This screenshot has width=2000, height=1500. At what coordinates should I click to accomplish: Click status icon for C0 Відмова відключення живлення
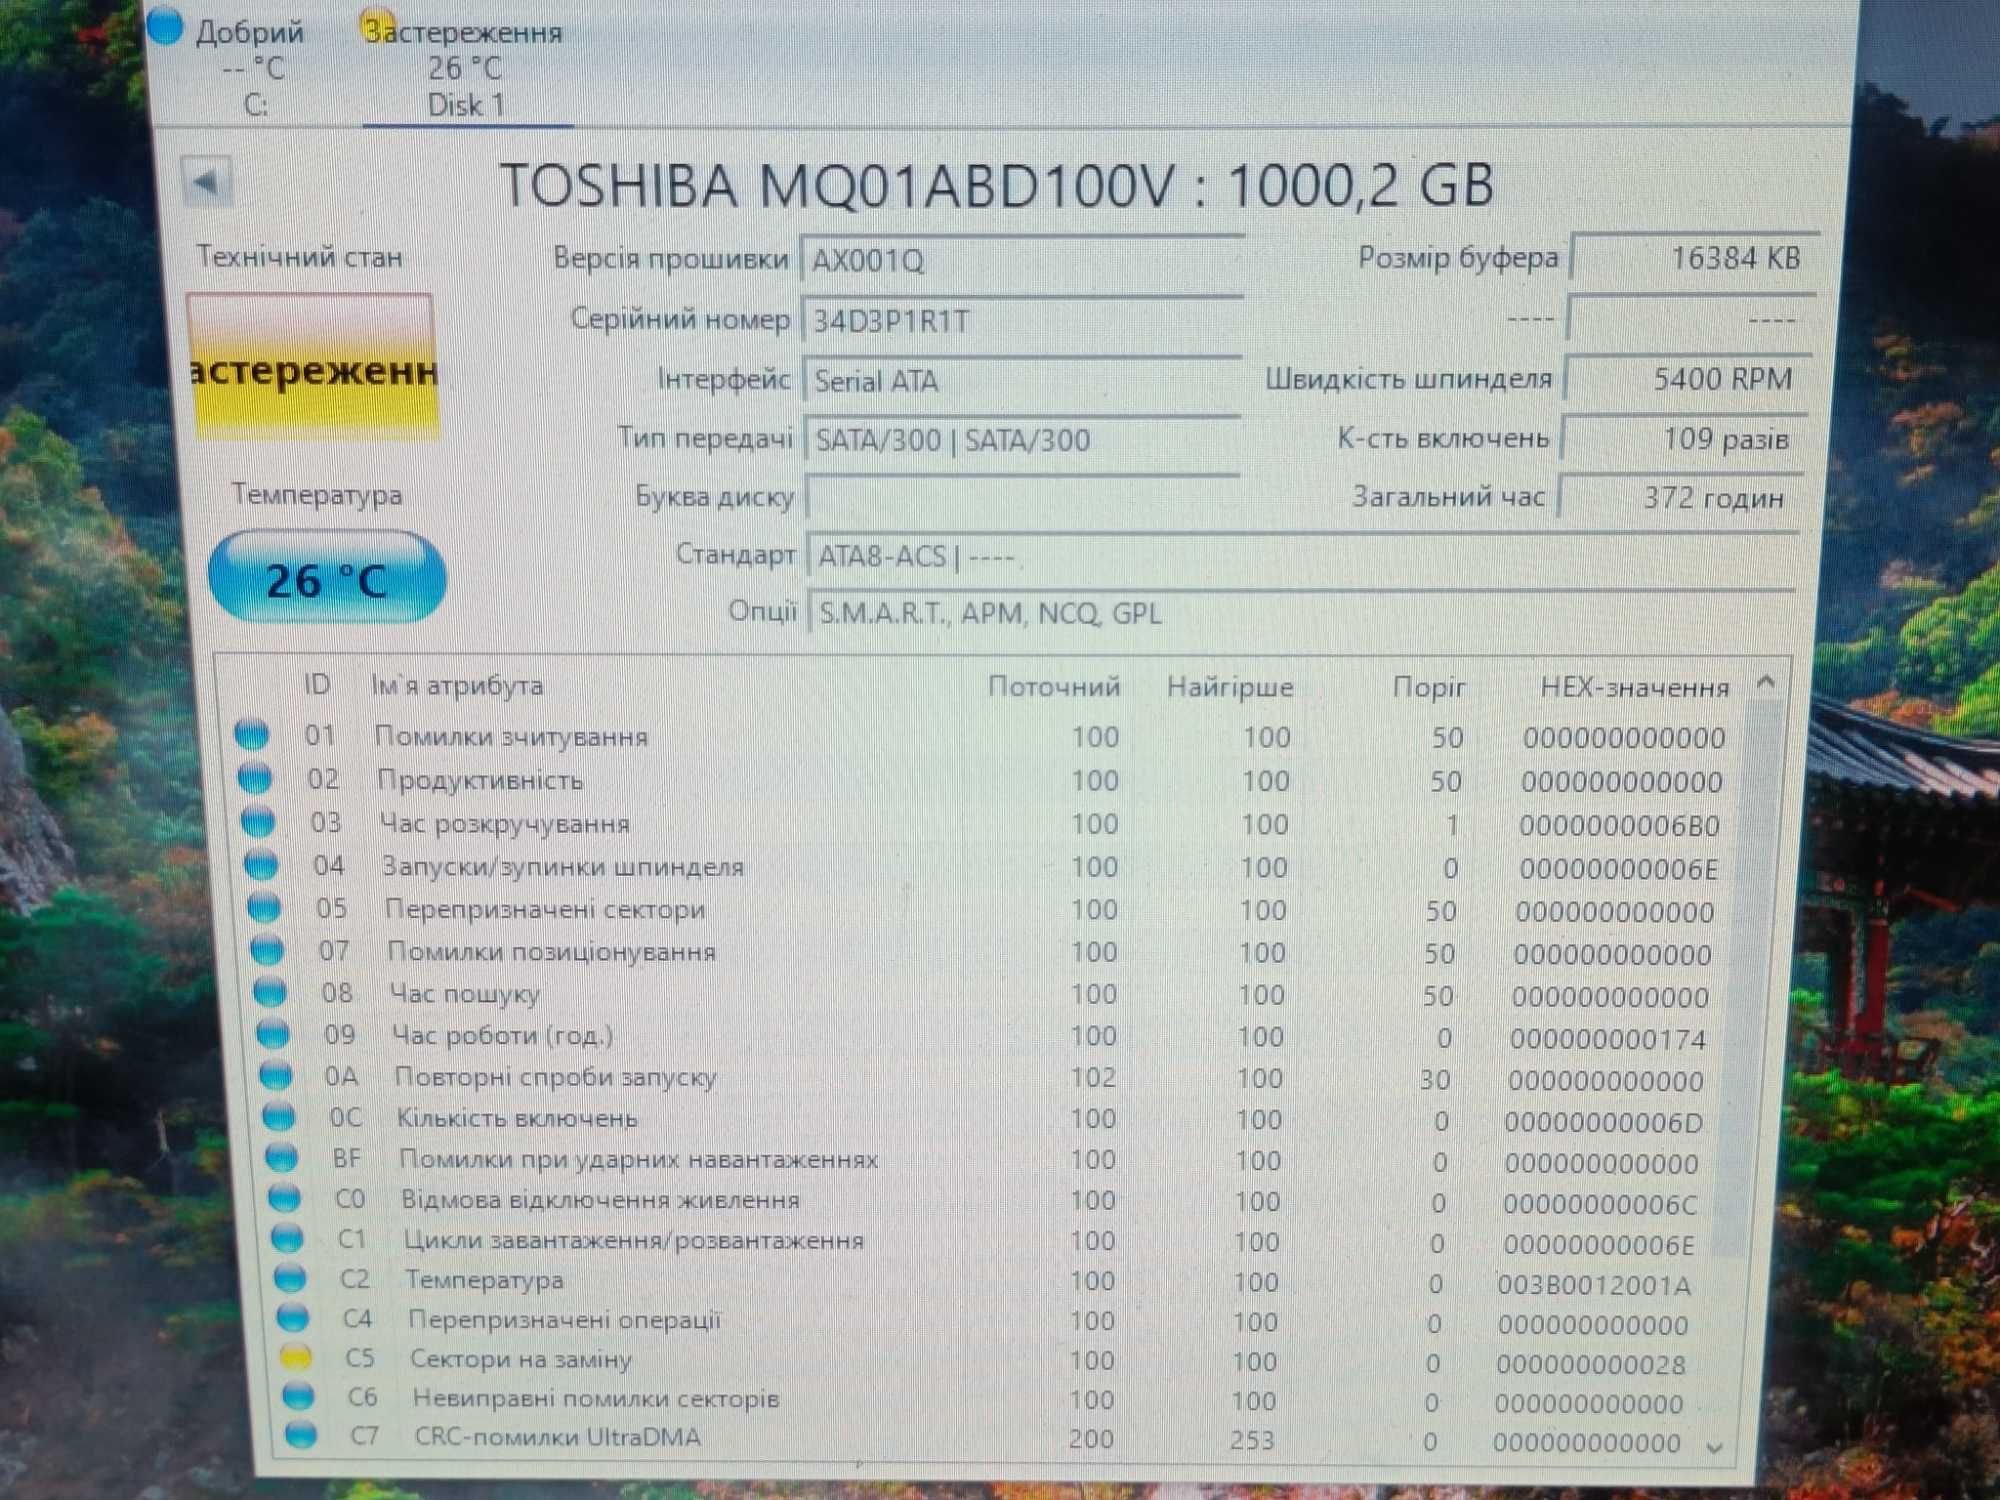(285, 1197)
